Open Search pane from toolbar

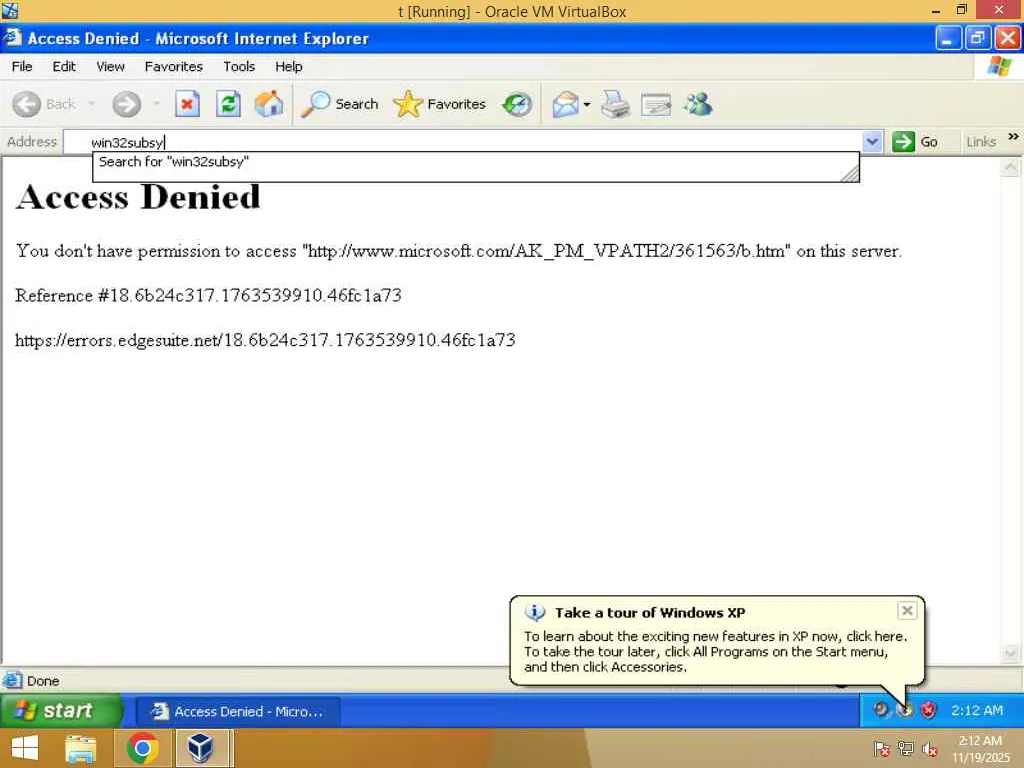tap(340, 104)
